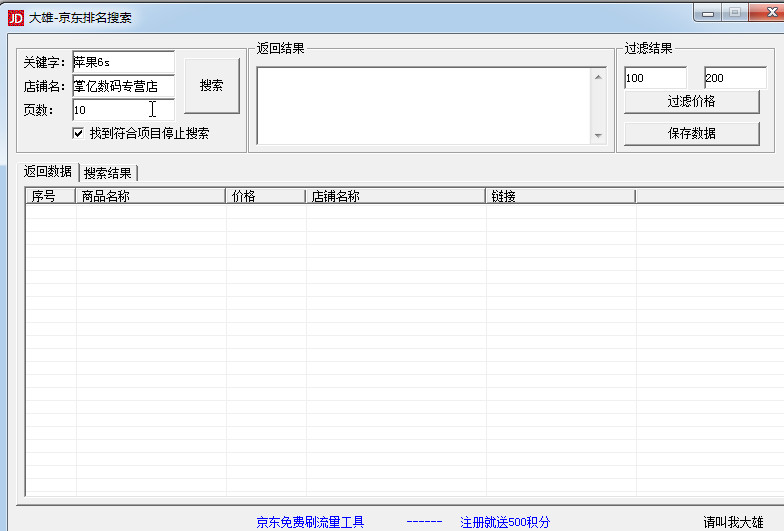
Task: Click the up arrow of 返回结果 scrollbar
Action: coord(598,76)
